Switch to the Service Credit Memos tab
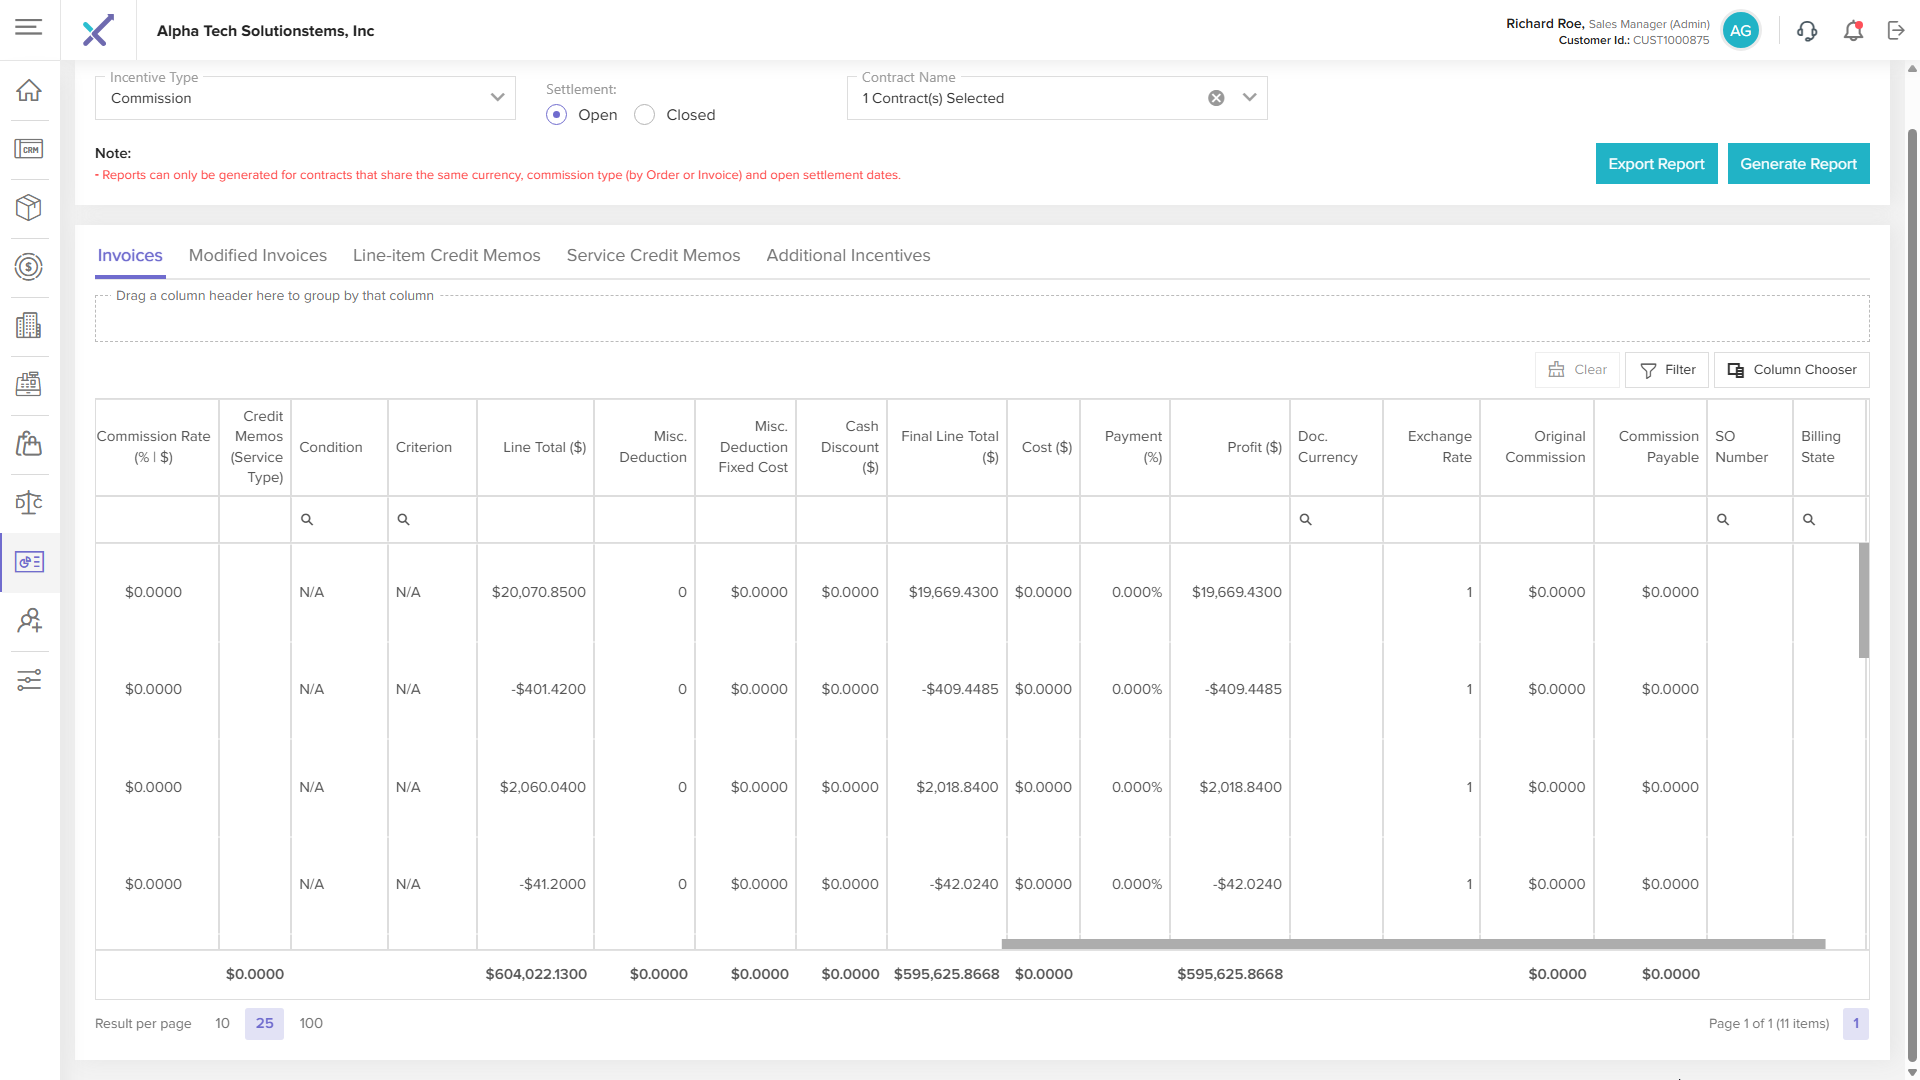1920x1080 pixels. click(x=653, y=255)
